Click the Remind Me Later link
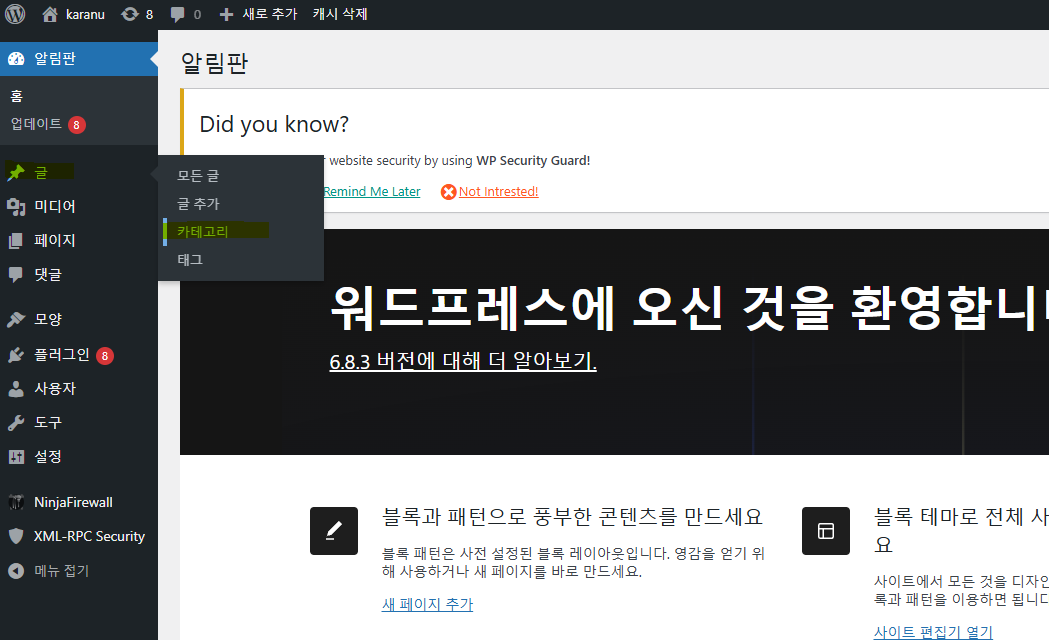This screenshot has height=640, width=1049. pyautogui.click(x=372, y=192)
